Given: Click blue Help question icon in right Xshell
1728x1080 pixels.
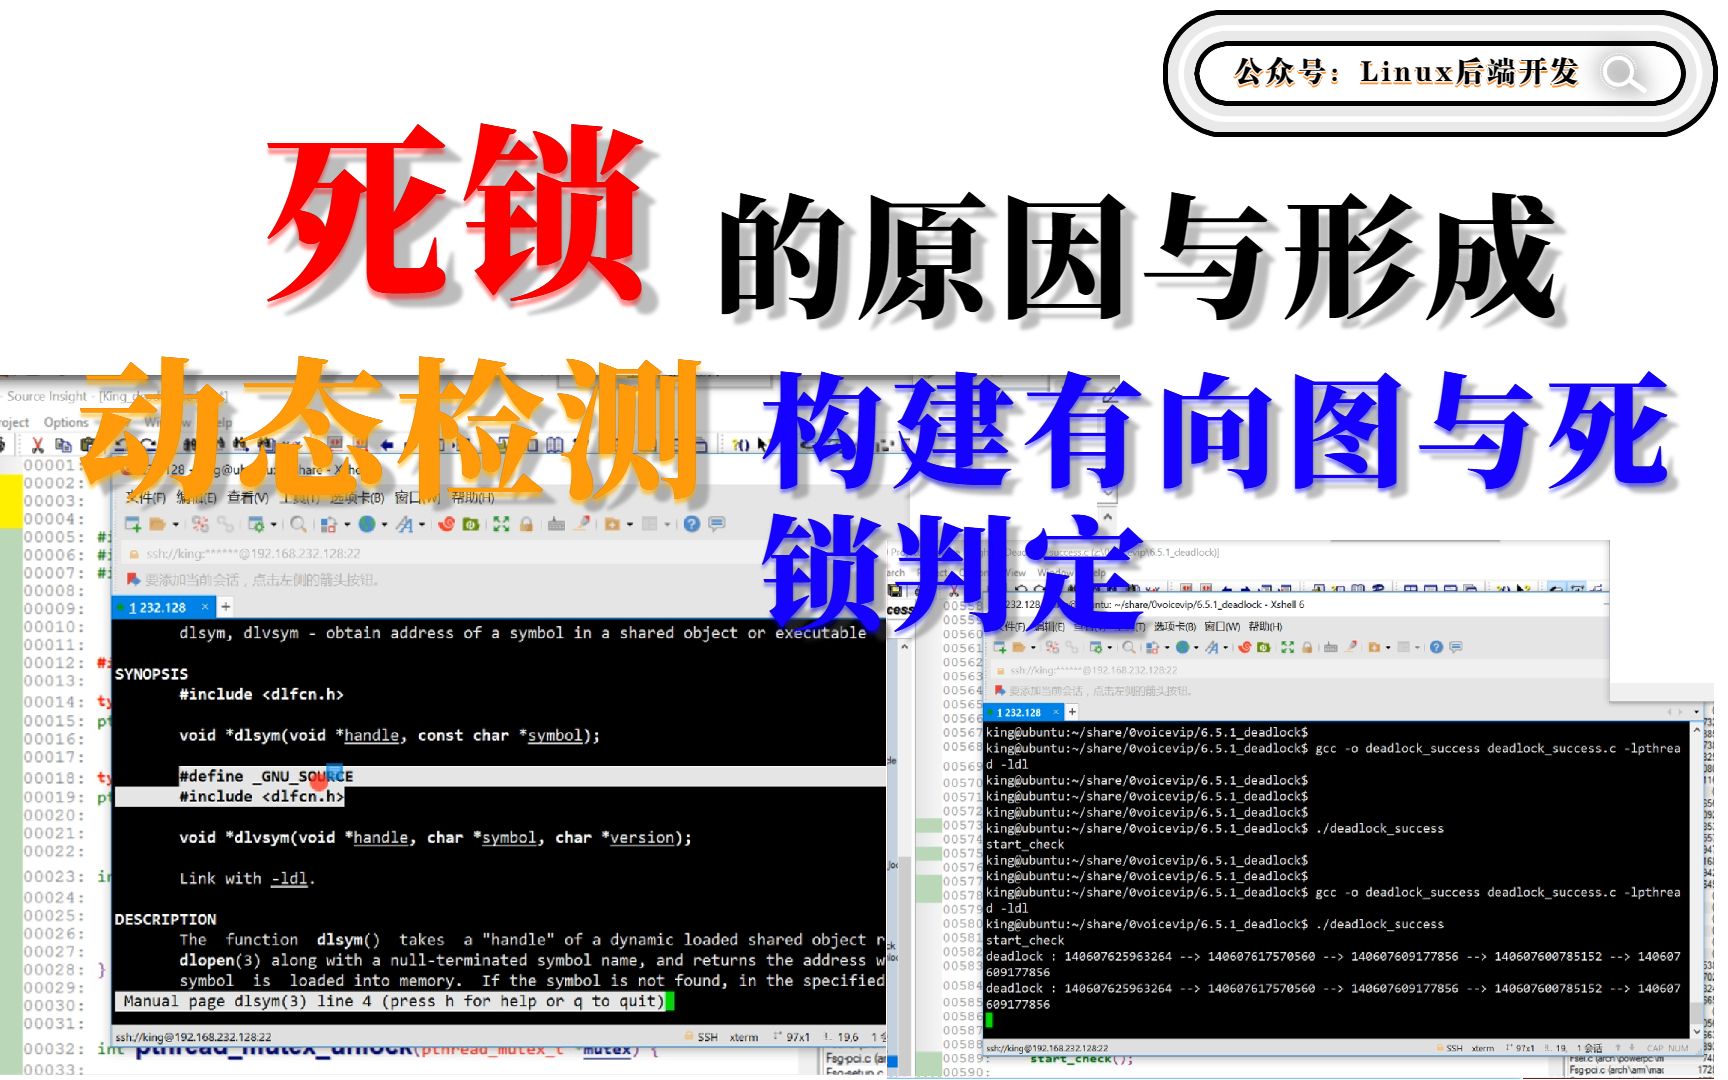Looking at the screenshot, I should [x=1436, y=647].
